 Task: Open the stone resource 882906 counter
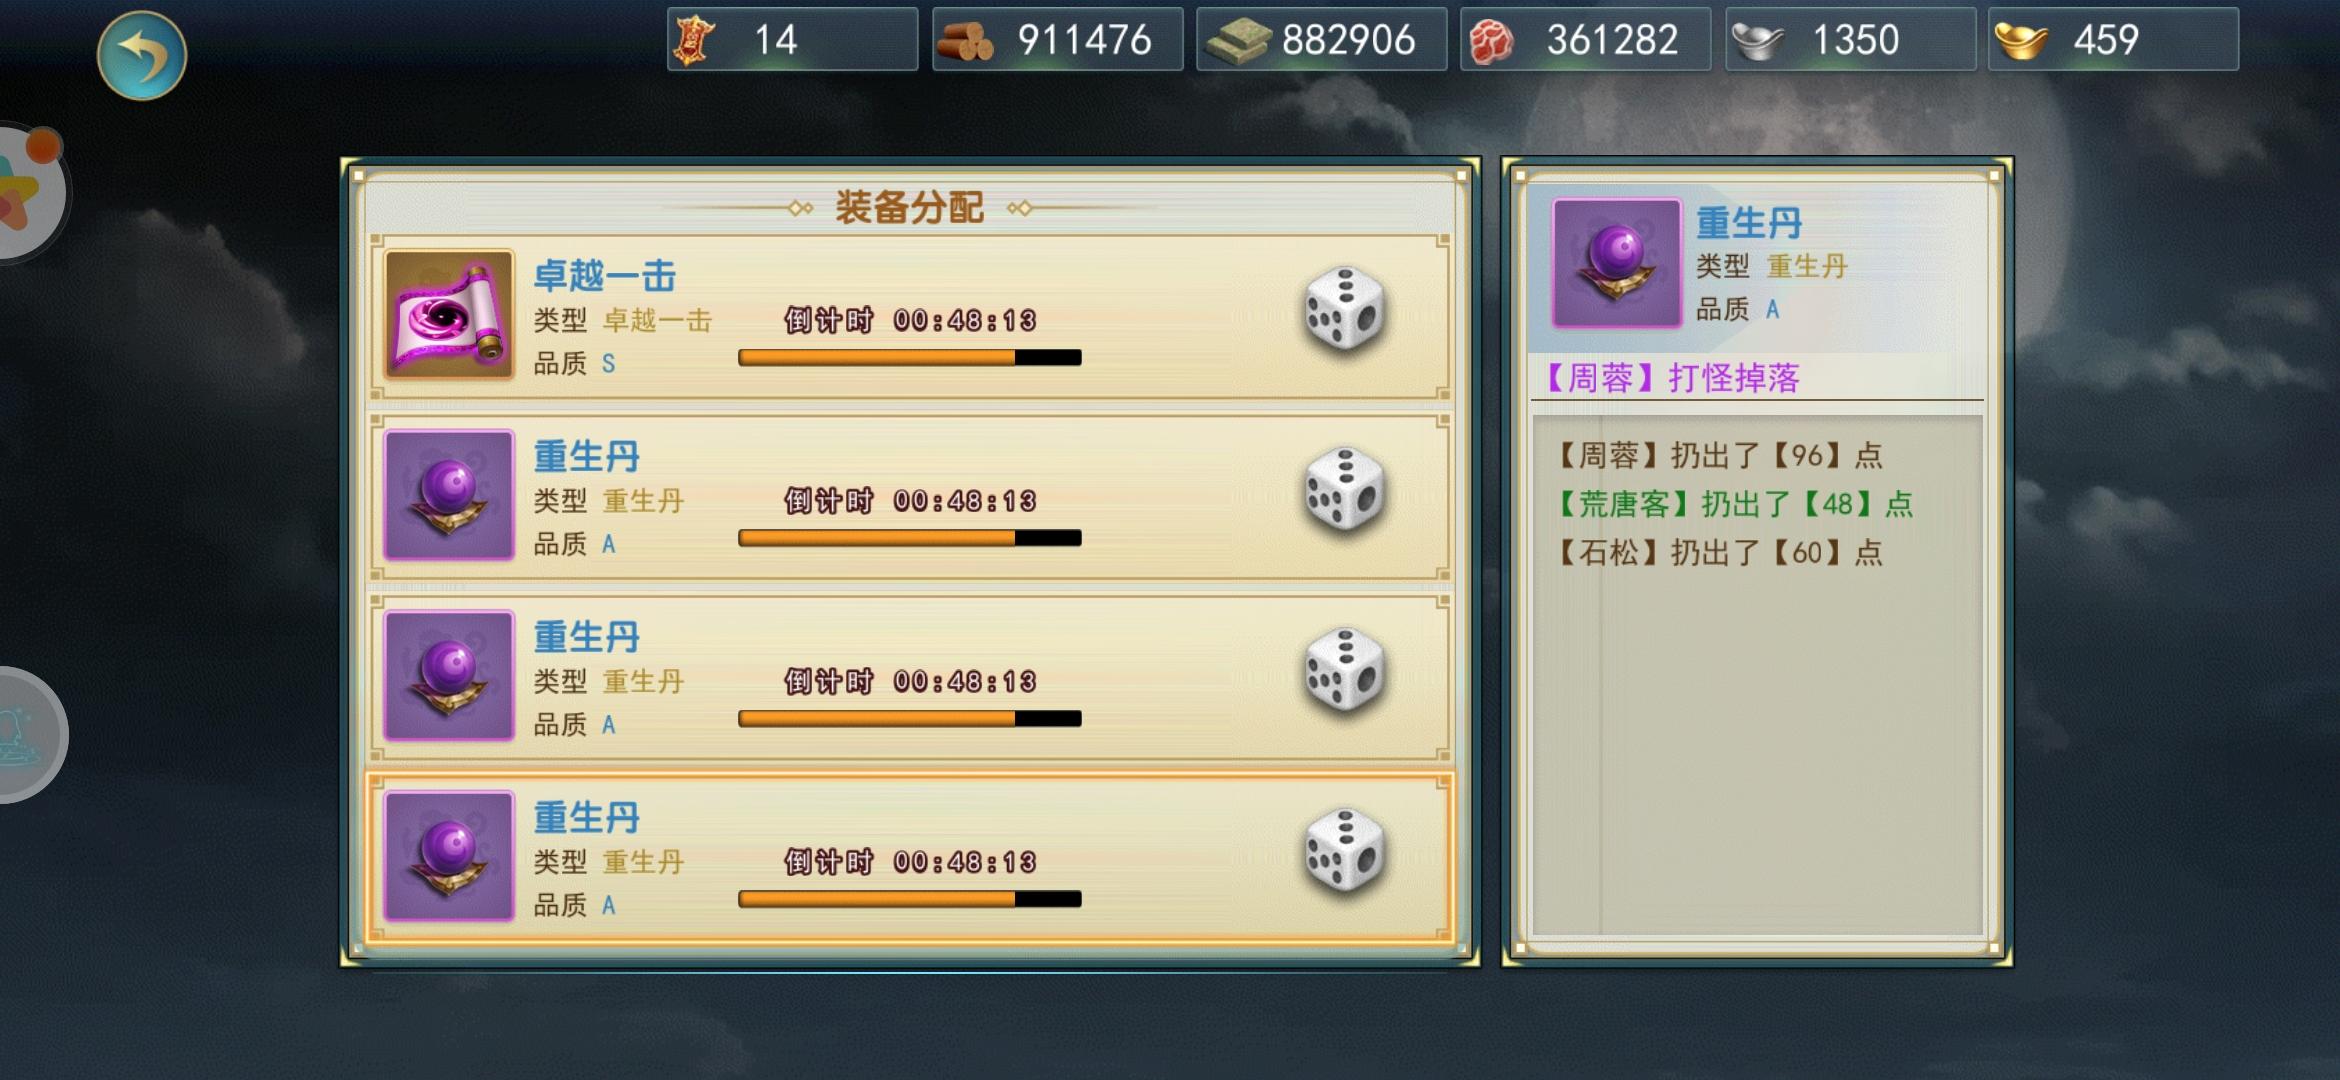(x=1321, y=40)
